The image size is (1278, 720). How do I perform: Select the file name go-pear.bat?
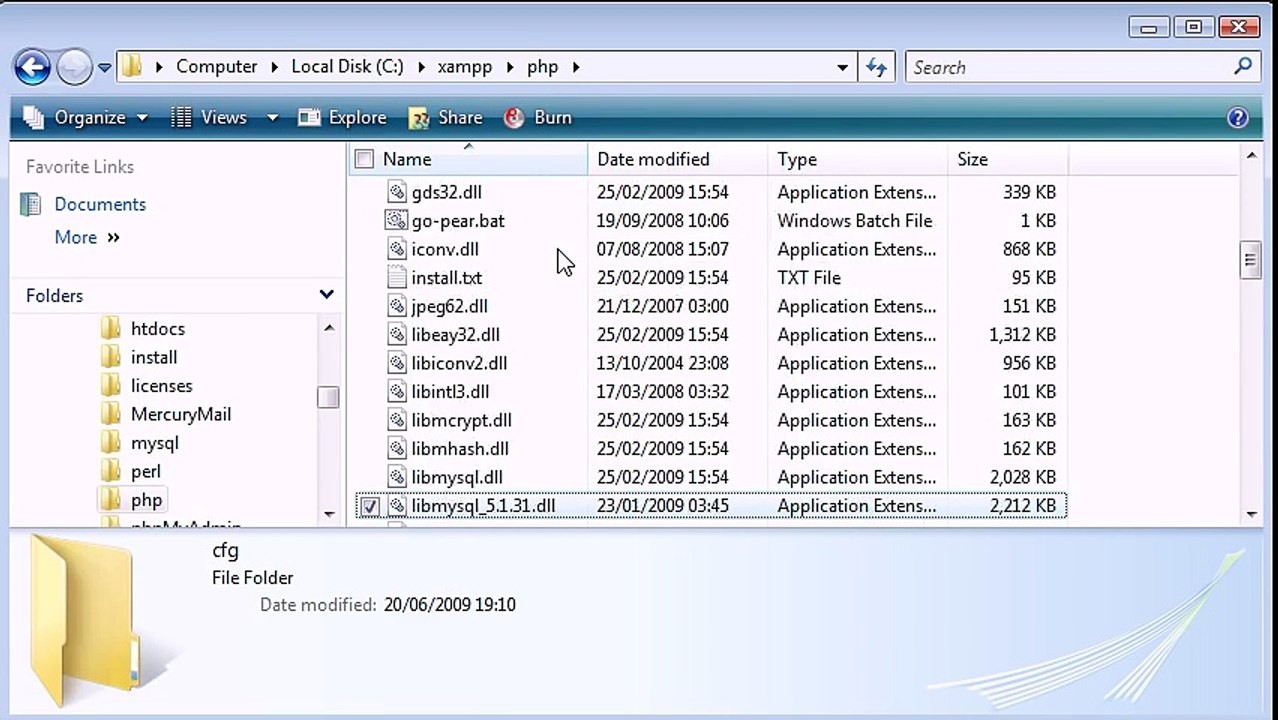pos(458,220)
